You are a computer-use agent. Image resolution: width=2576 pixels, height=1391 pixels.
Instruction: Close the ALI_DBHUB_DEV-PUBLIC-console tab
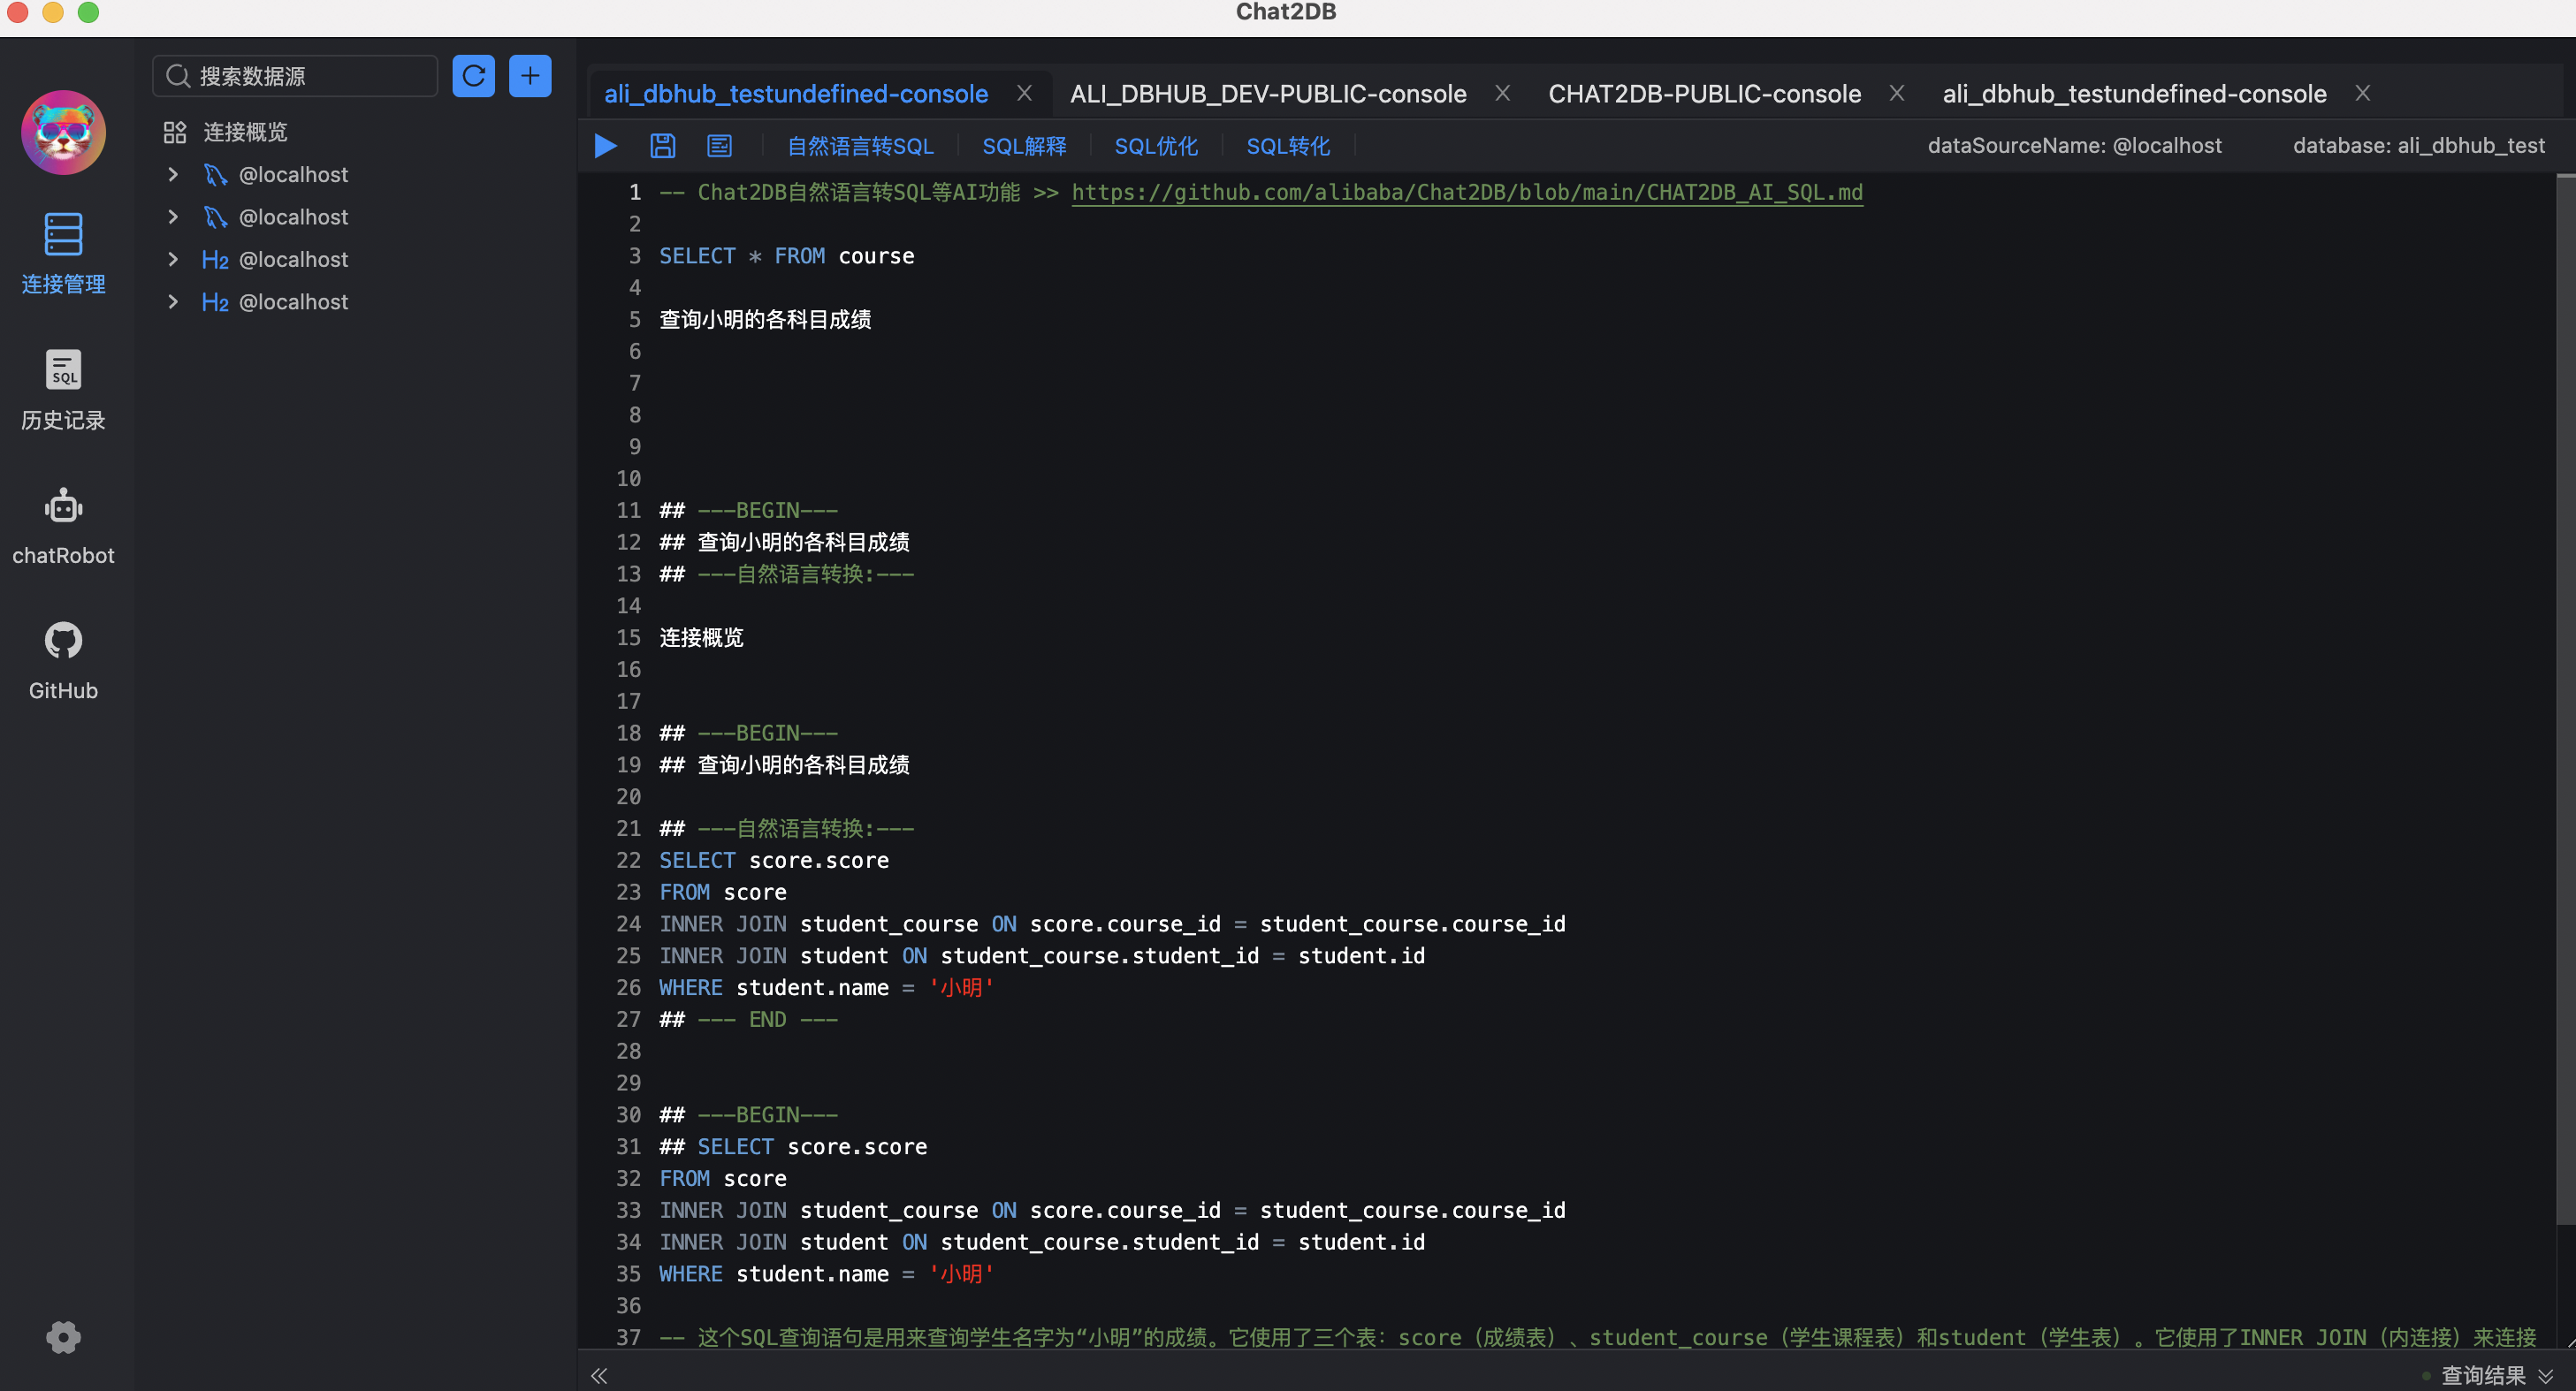(x=1502, y=93)
